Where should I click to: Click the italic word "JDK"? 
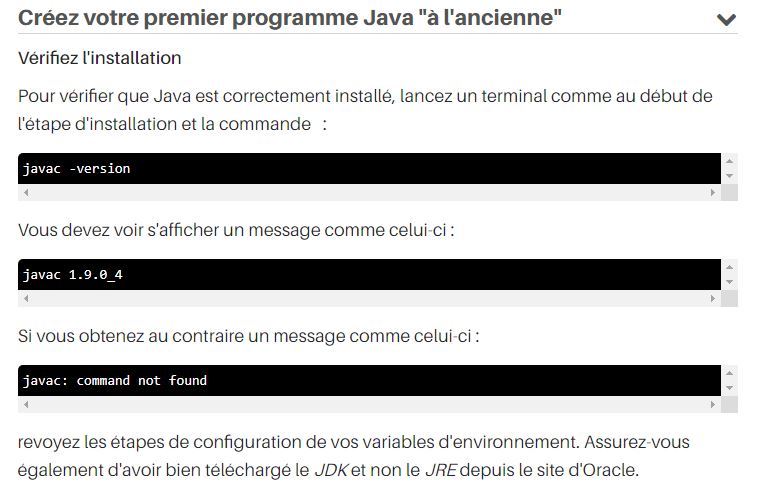pyautogui.click(x=331, y=469)
